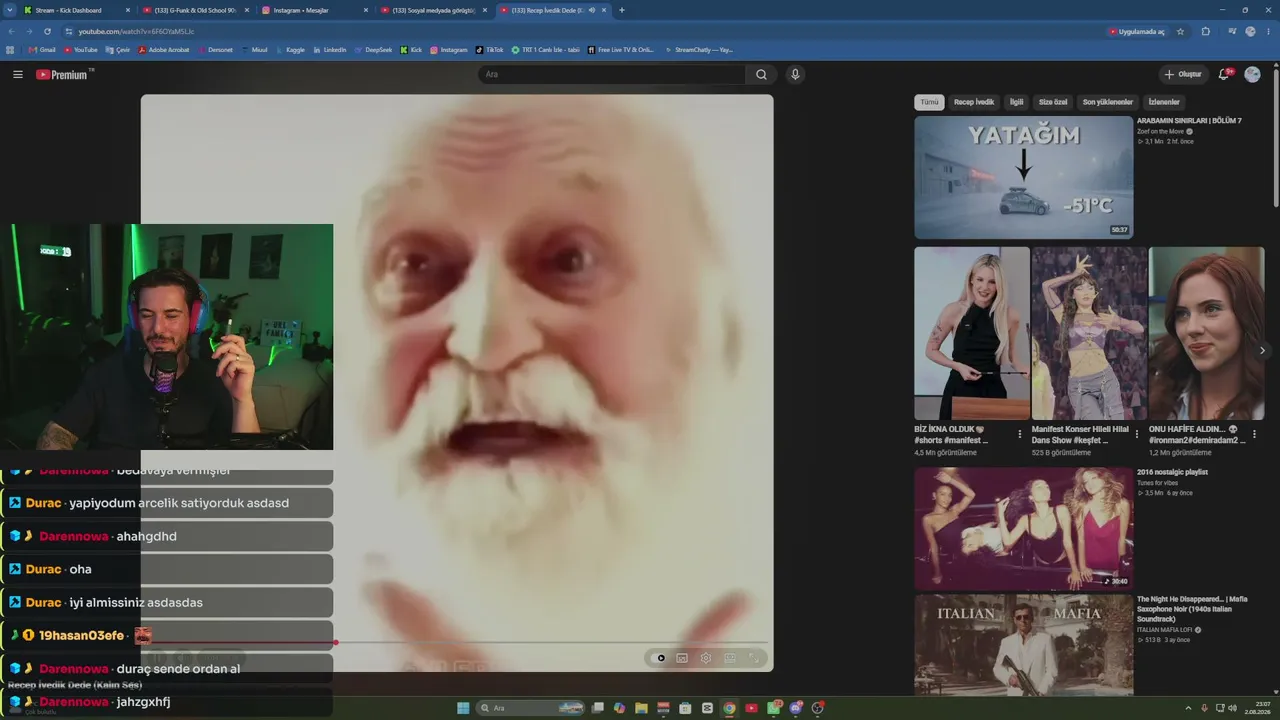This screenshot has width=1280, height=720.
Task: Open YouTube notifications bell
Action: (x=1224, y=74)
